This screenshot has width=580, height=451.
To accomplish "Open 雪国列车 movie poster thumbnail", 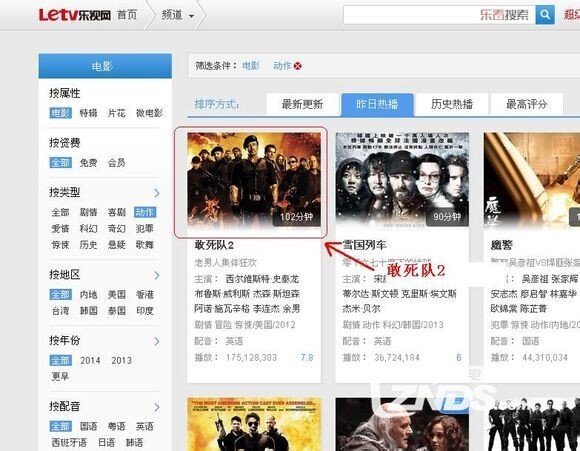I will tap(402, 179).
